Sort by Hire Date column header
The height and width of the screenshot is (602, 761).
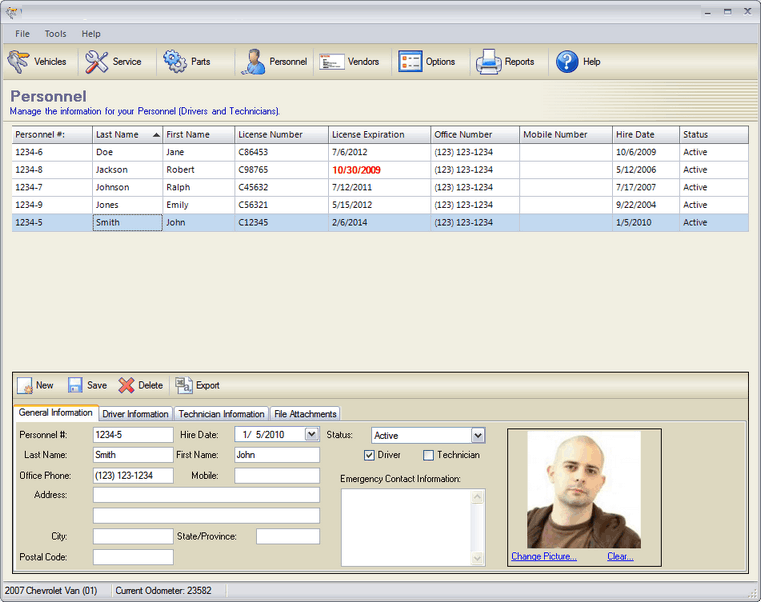[x=646, y=134]
